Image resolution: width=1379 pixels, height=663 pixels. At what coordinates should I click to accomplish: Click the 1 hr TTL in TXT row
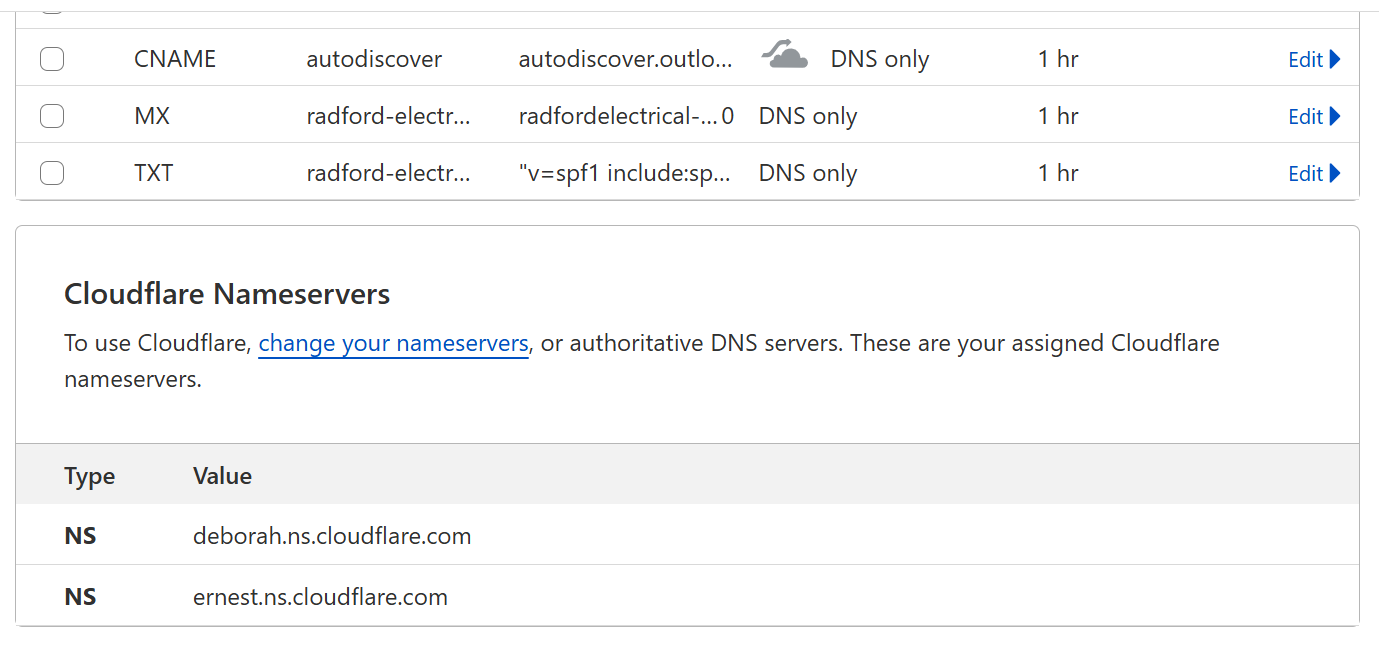click(1058, 173)
